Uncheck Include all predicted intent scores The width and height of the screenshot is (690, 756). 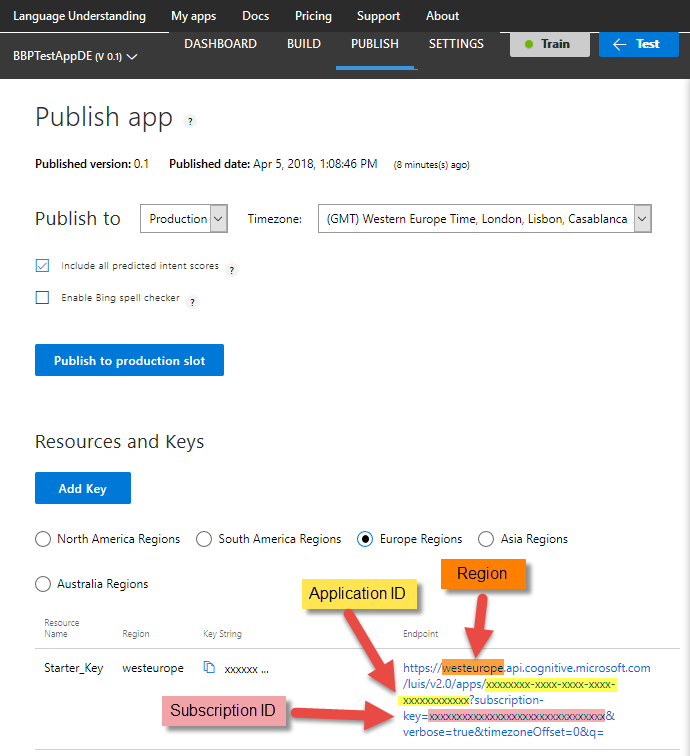pos(42,266)
